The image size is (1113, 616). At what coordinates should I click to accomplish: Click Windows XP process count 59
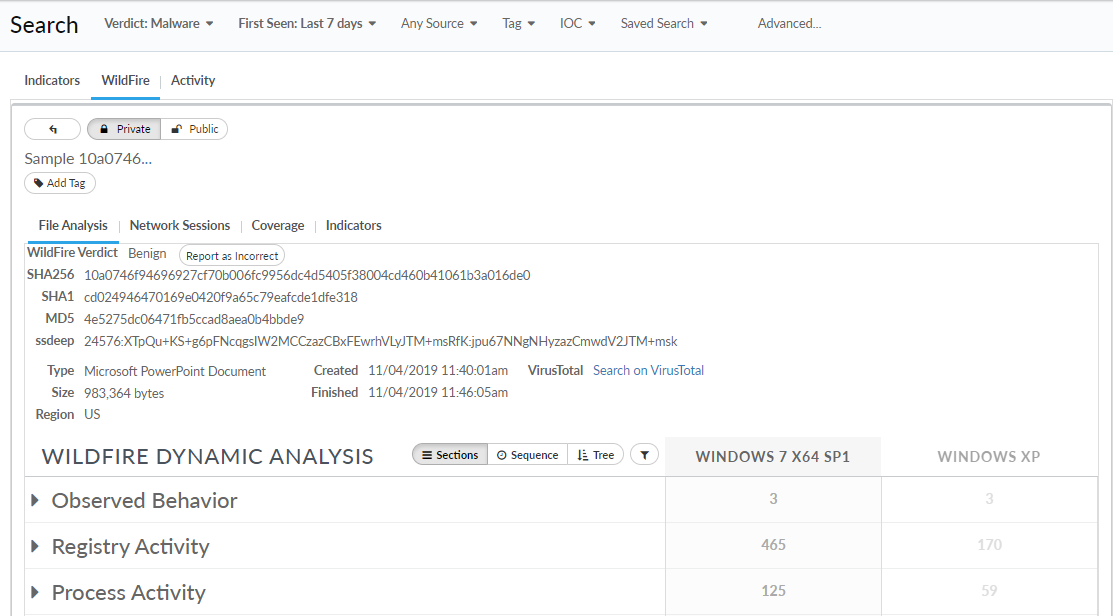(989, 591)
